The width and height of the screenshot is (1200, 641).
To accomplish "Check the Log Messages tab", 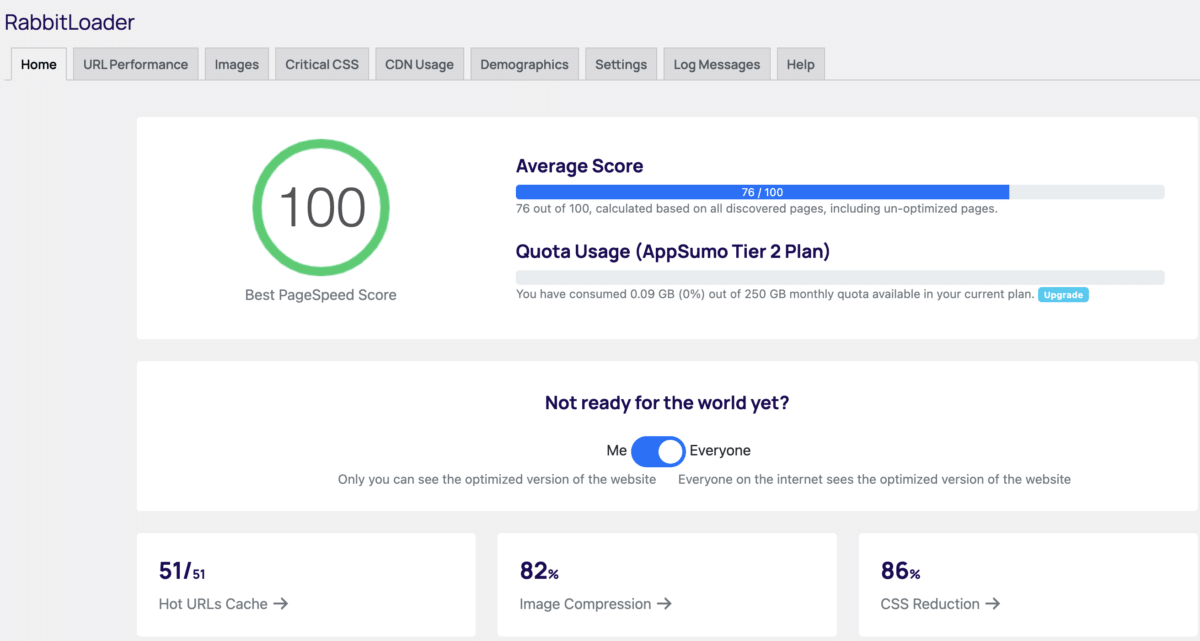I will (x=716, y=63).
